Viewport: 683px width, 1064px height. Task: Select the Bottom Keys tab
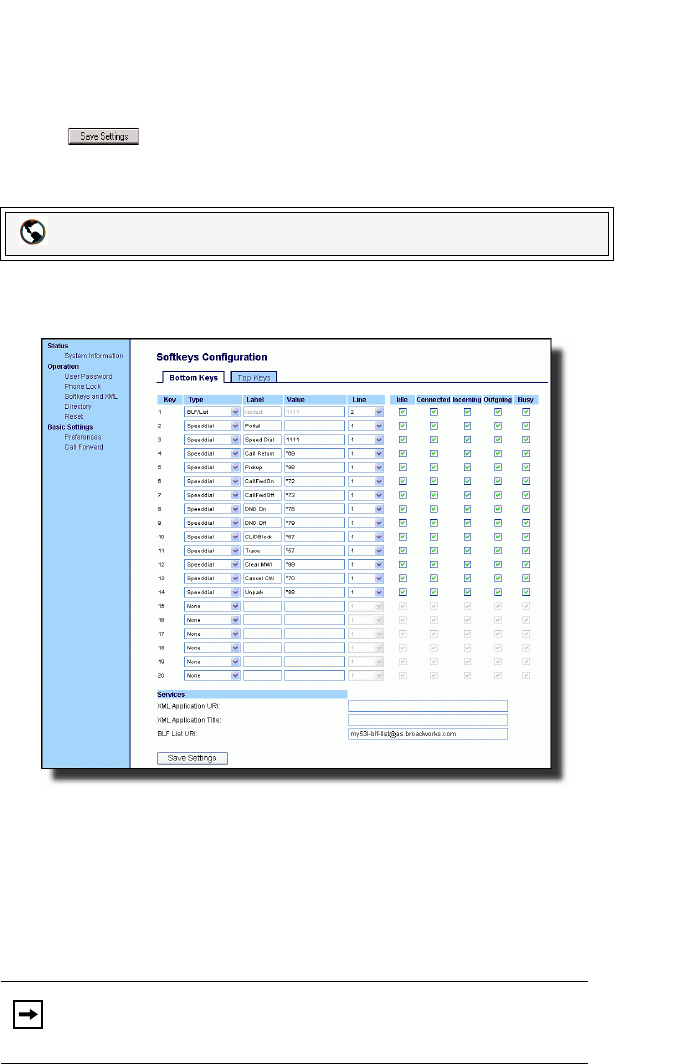pos(193,377)
